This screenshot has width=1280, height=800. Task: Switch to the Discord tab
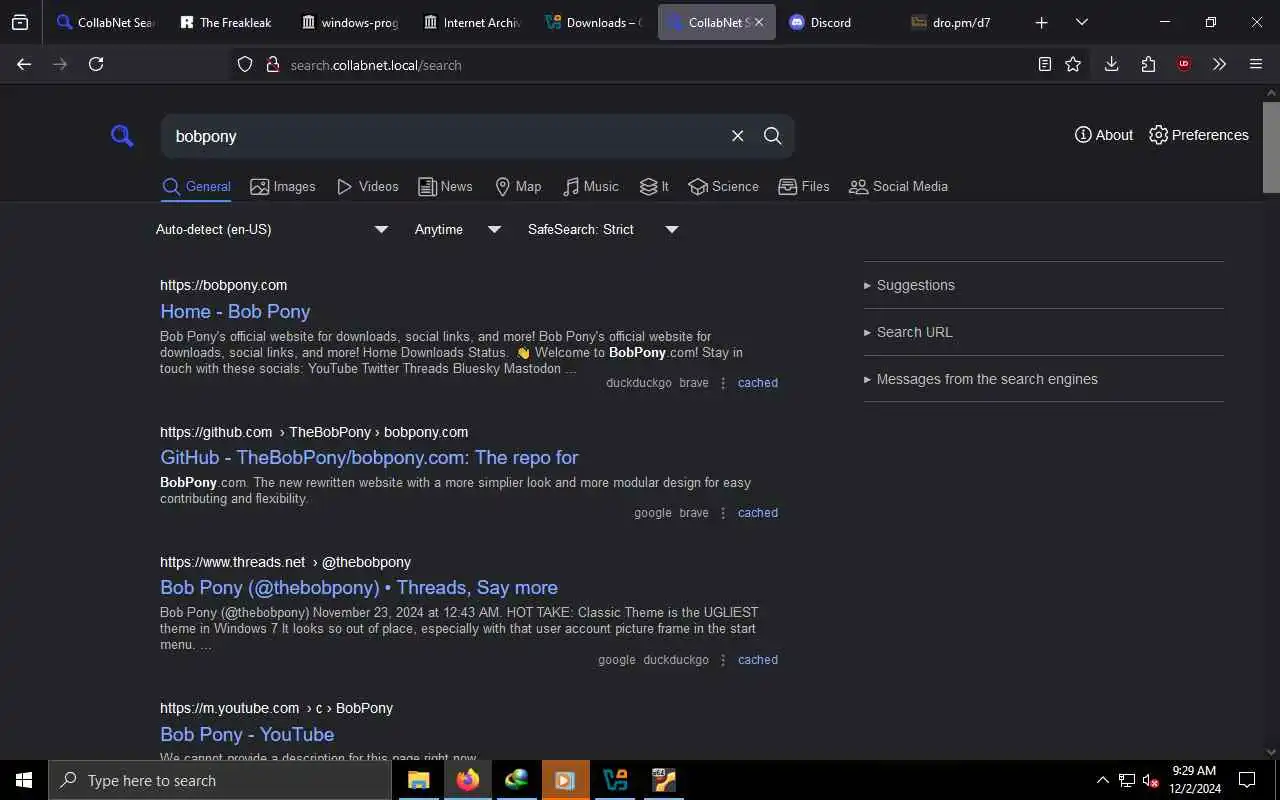838,22
